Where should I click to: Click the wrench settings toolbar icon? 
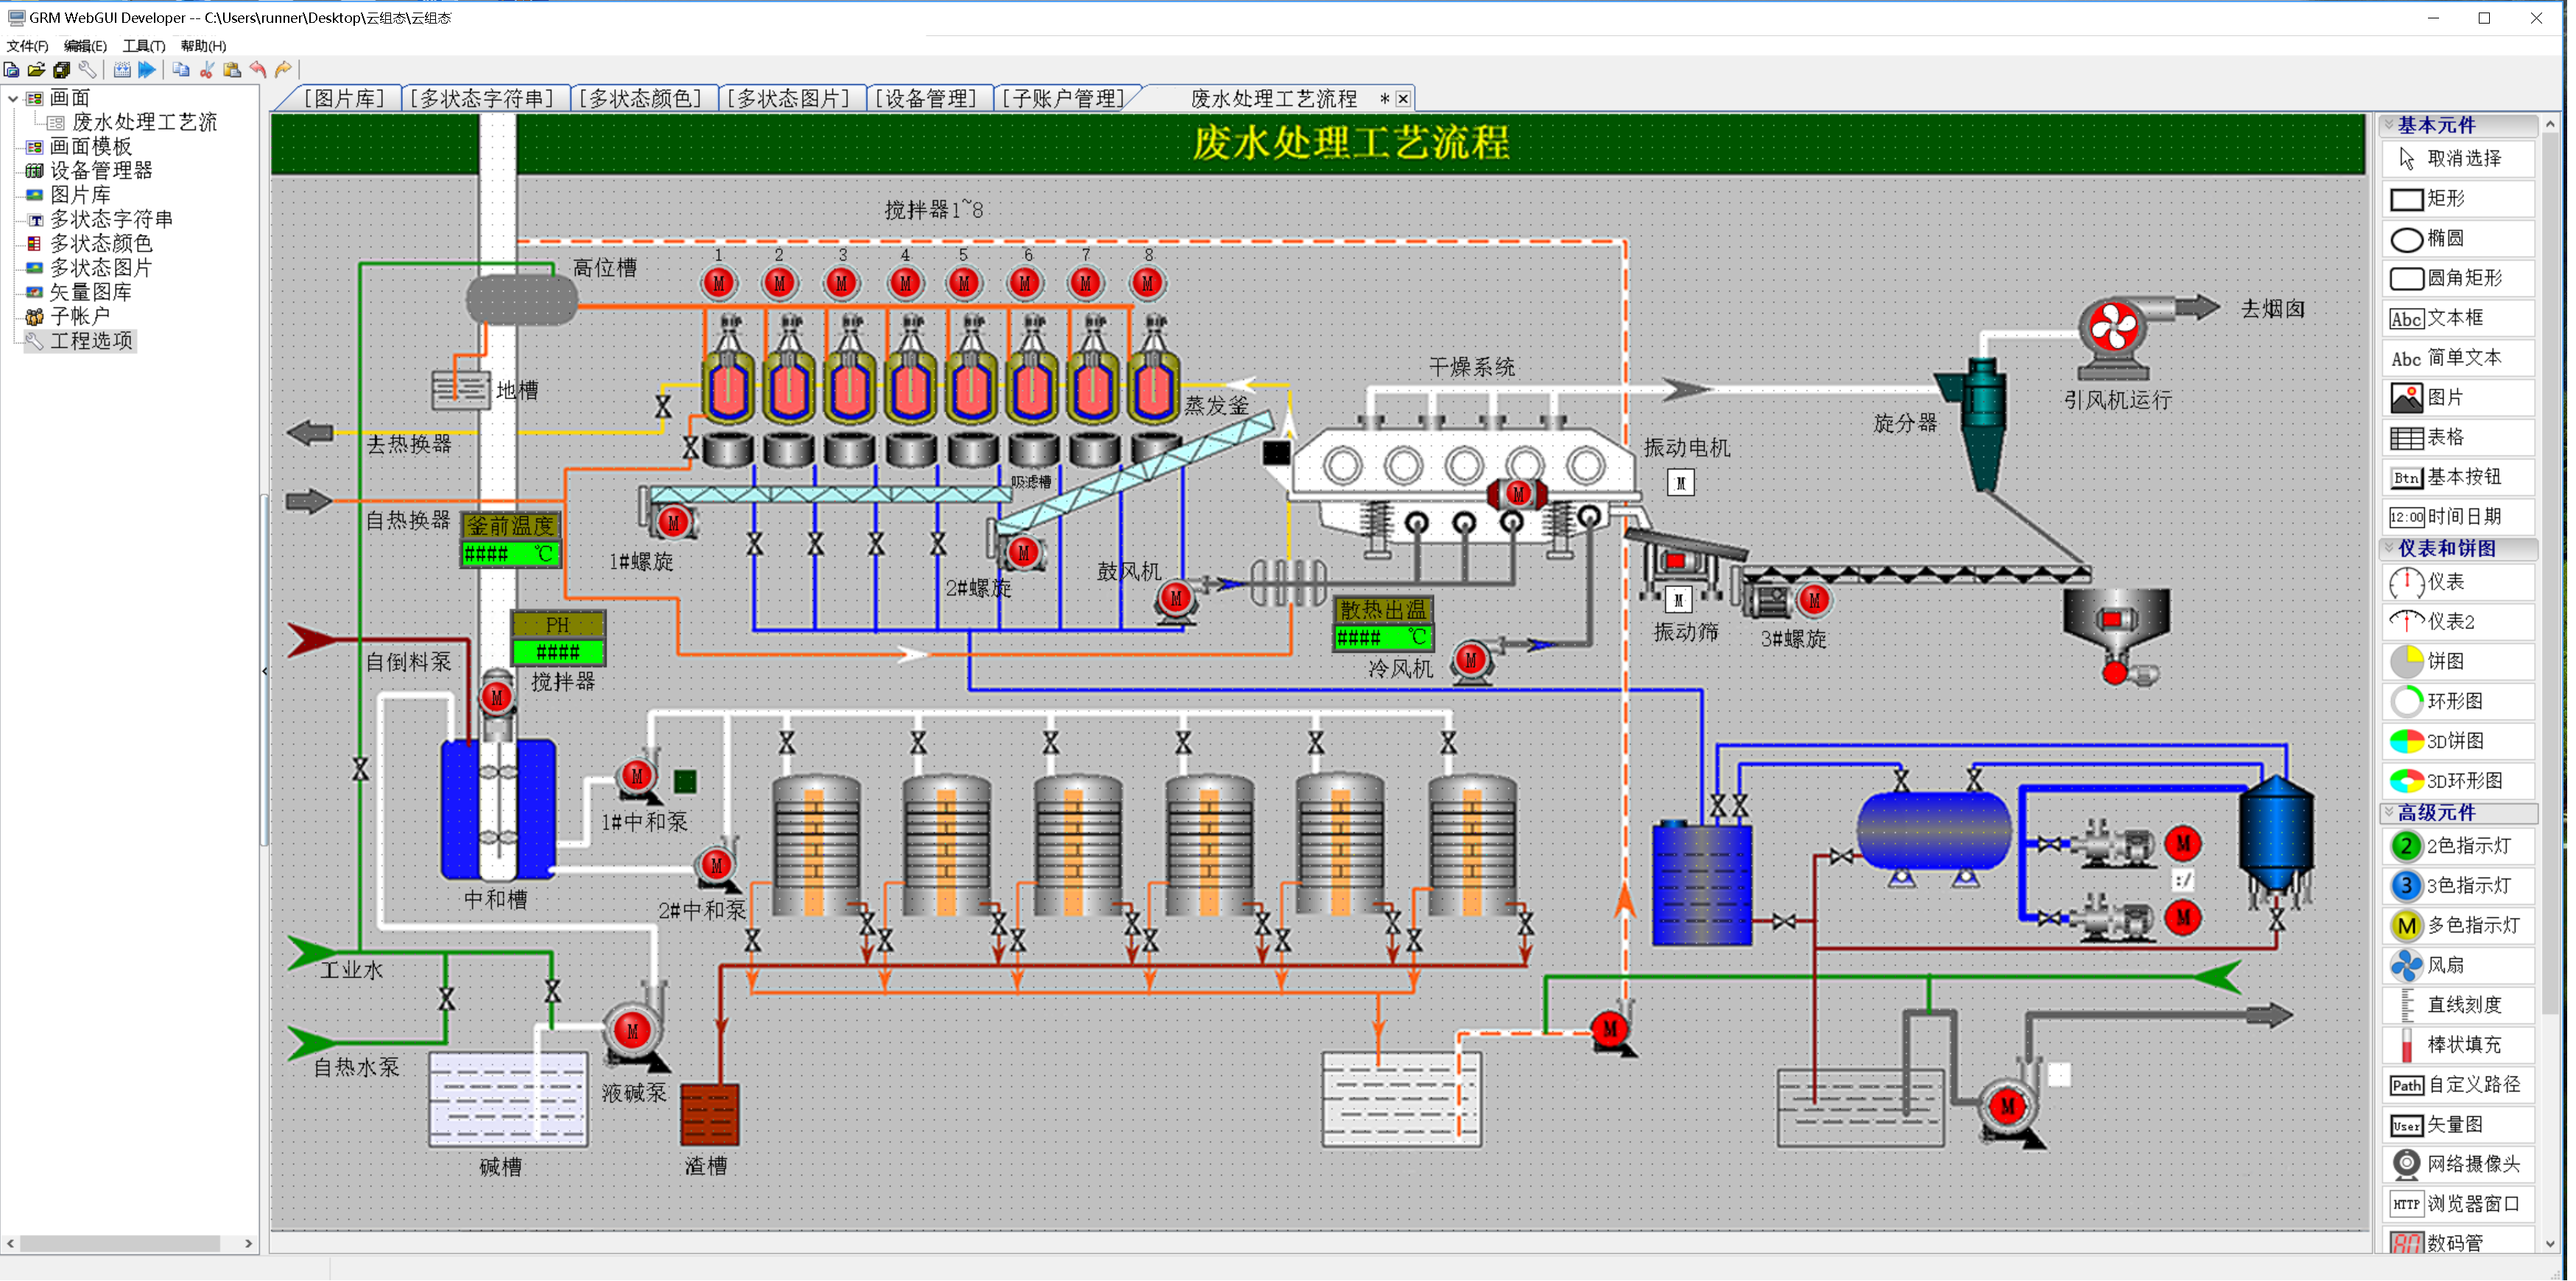pos(88,70)
